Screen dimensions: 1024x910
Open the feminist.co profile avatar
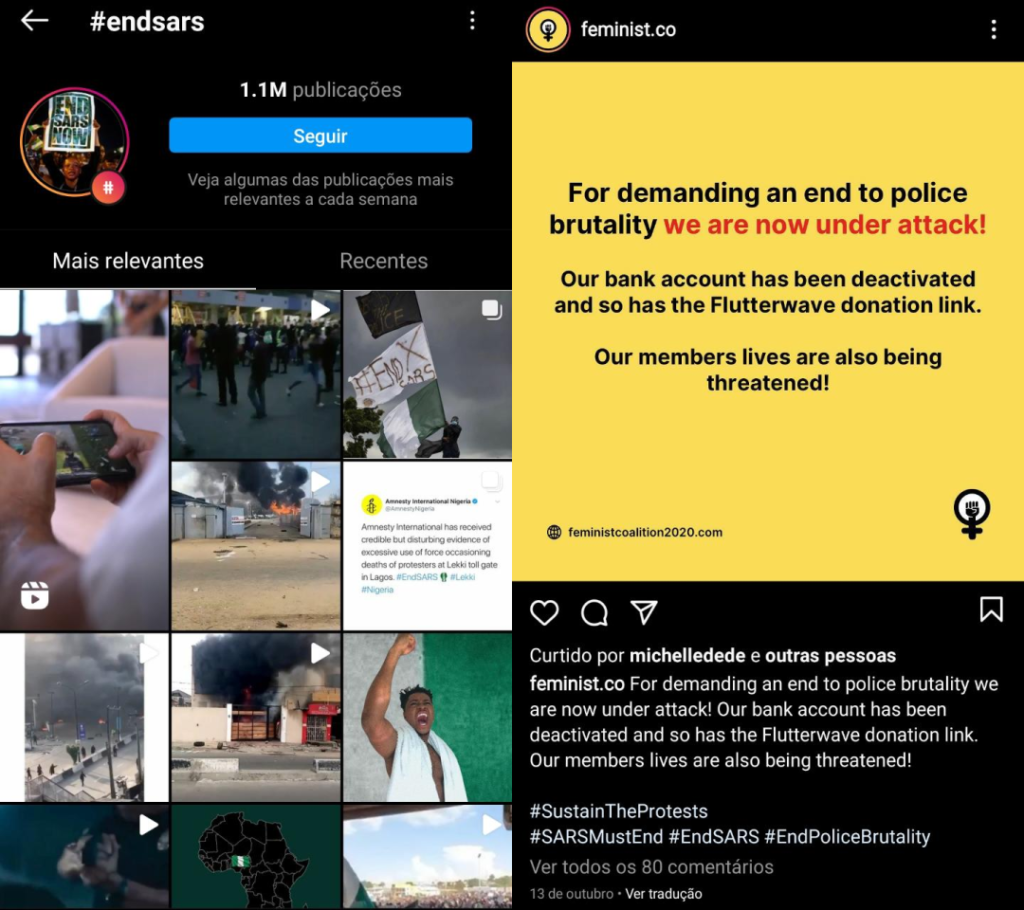point(548,29)
